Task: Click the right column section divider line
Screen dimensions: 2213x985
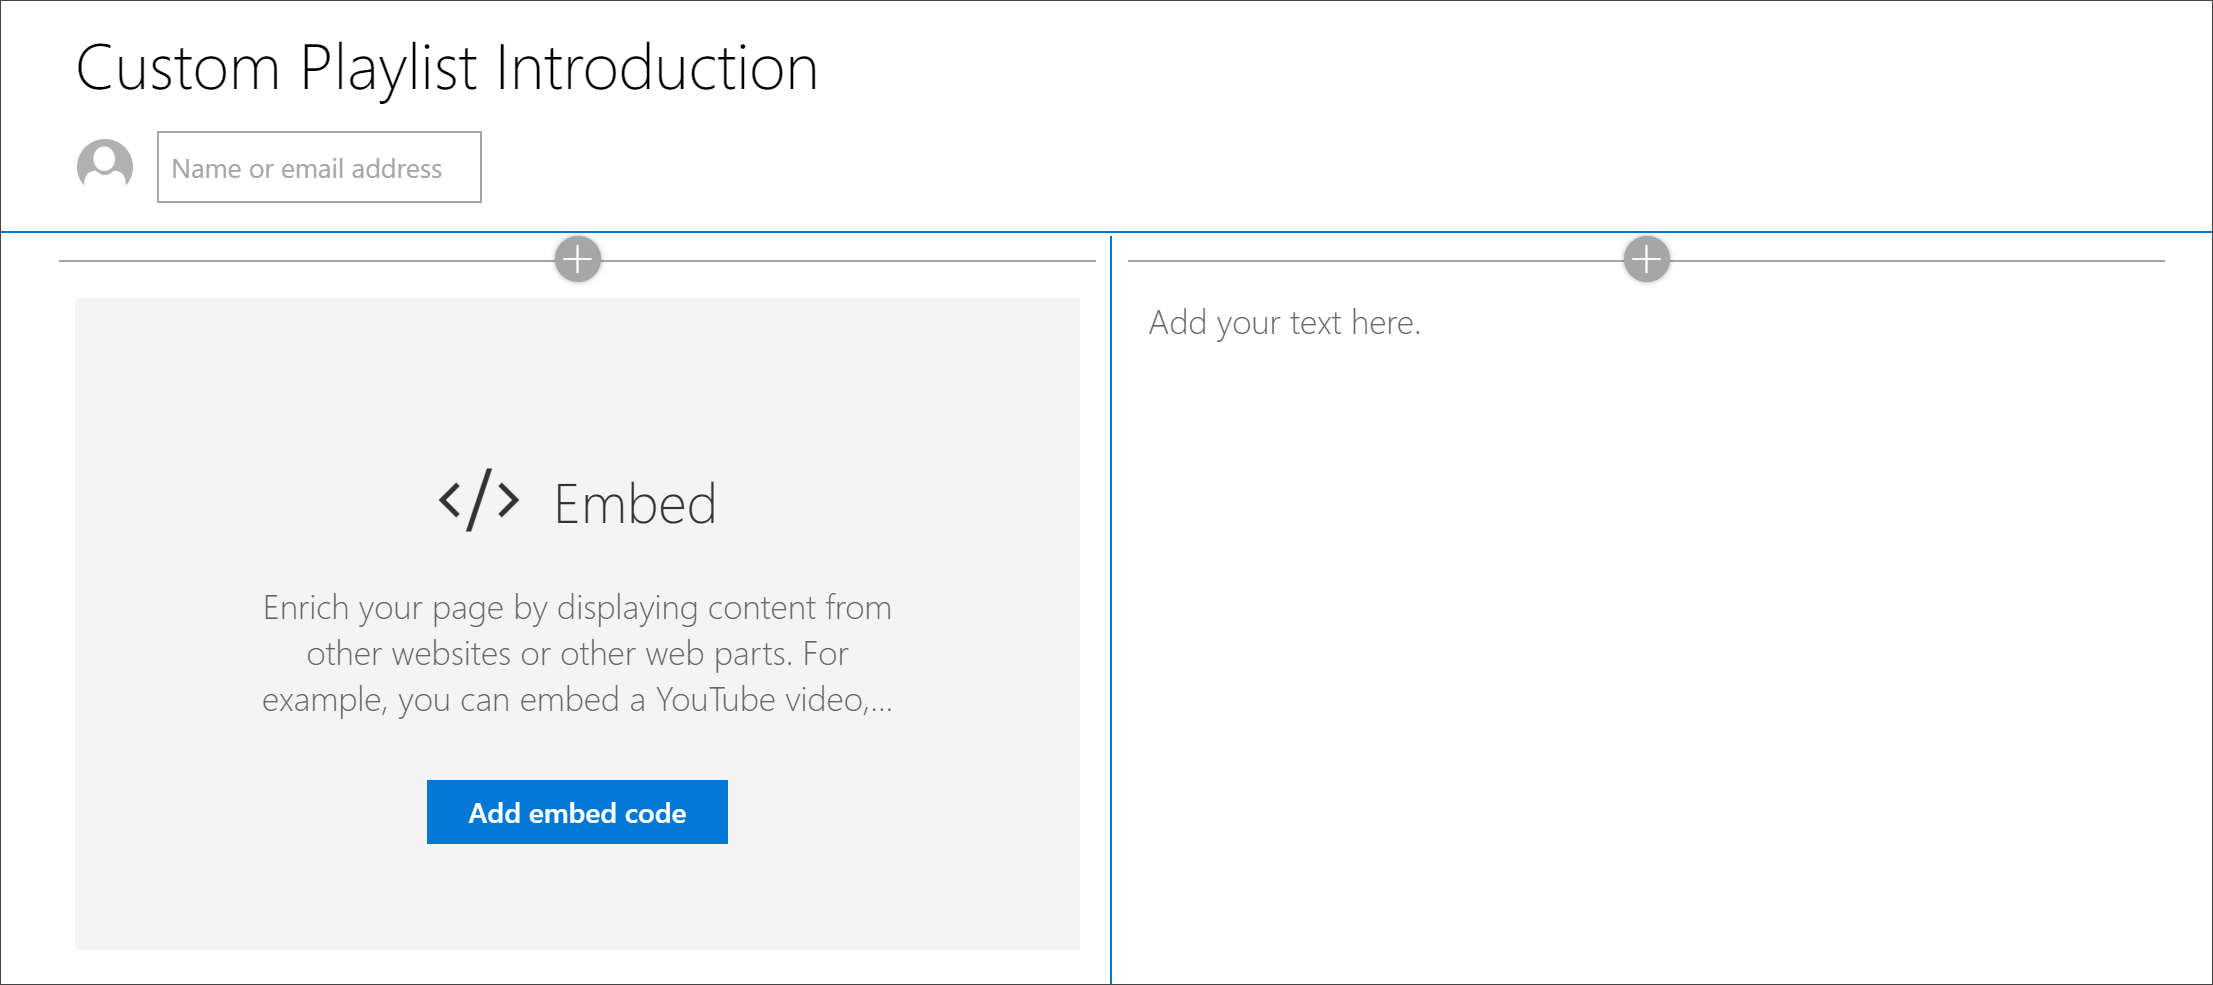Action: coord(1350,260)
